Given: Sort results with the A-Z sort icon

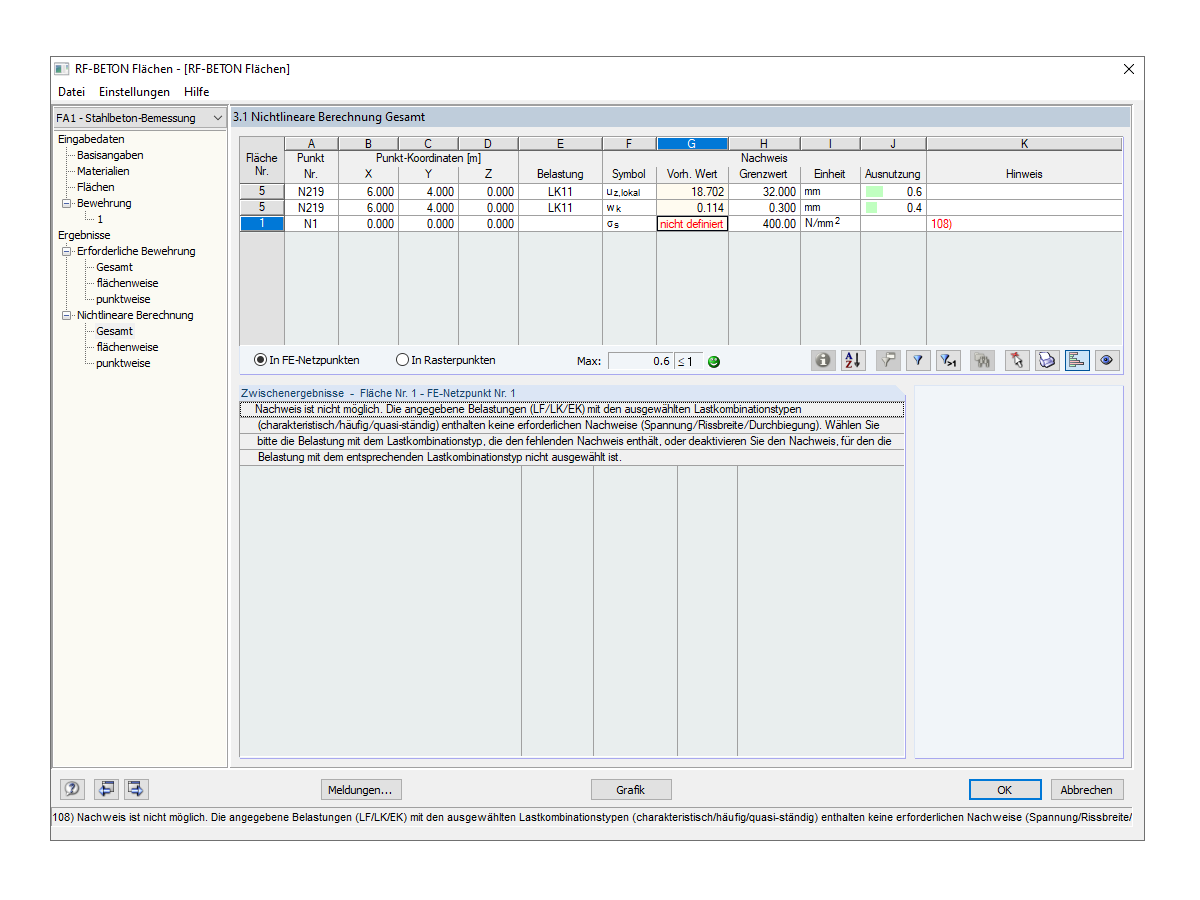Looking at the screenshot, I should (x=853, y=361).
